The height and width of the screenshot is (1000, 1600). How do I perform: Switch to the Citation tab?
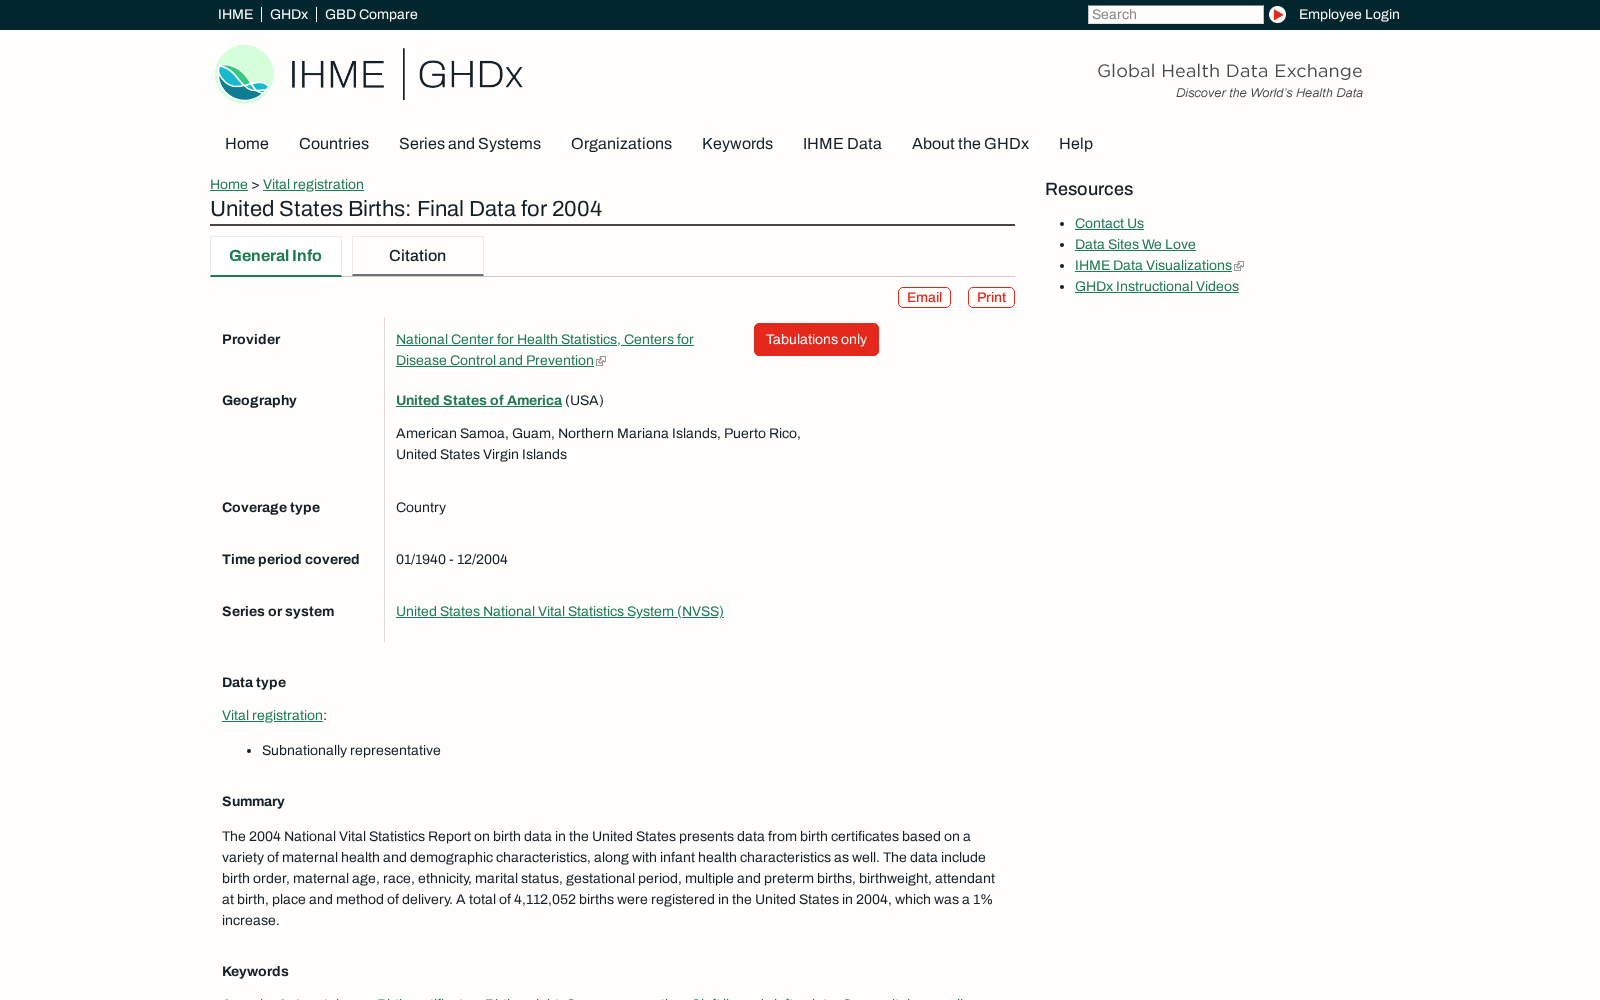(418, 256)
